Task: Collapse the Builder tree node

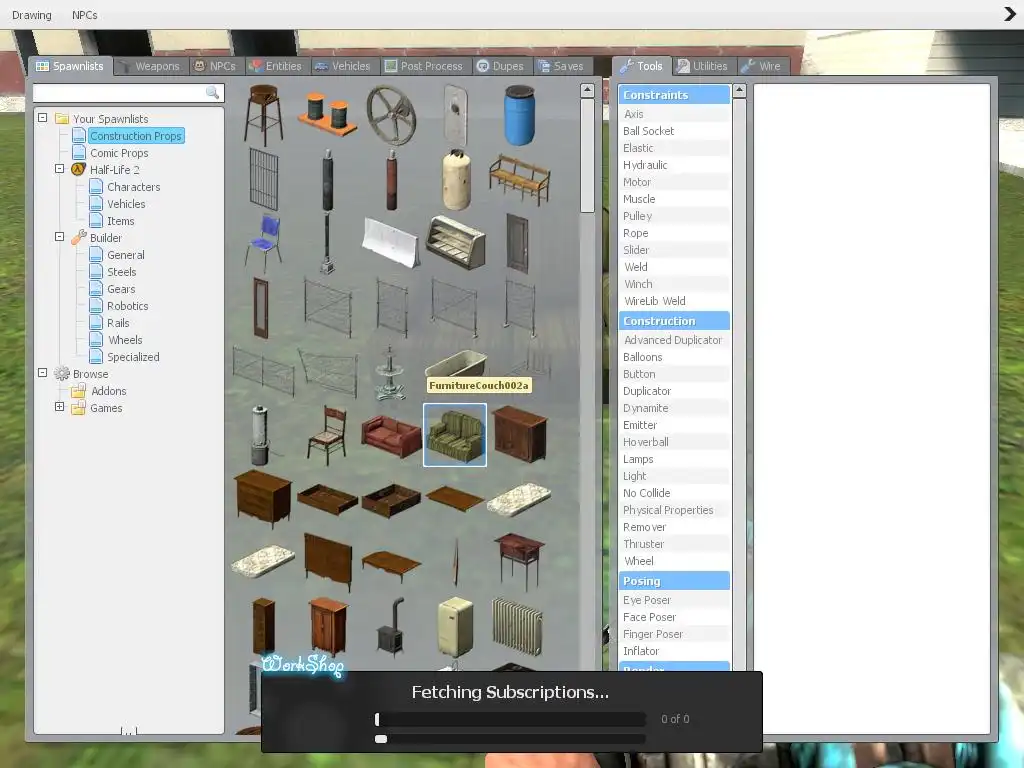Action: point(59,236)
